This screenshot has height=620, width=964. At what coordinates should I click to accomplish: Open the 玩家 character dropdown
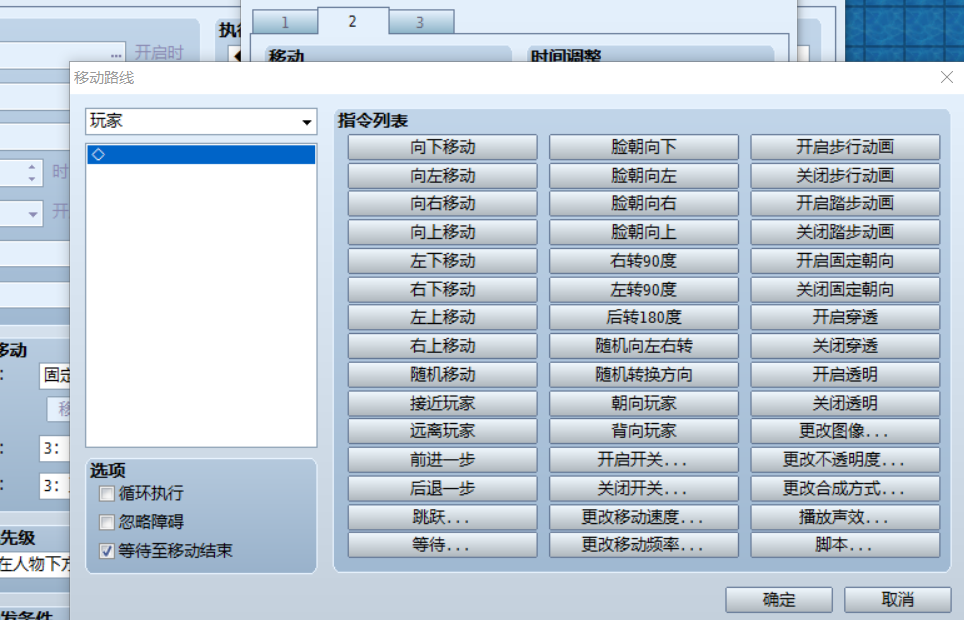[x=201, y=121]
